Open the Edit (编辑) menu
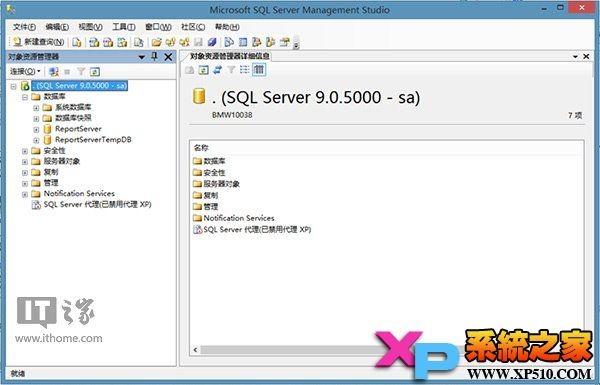Screen dimensions: 600x385 click(57, 27)
